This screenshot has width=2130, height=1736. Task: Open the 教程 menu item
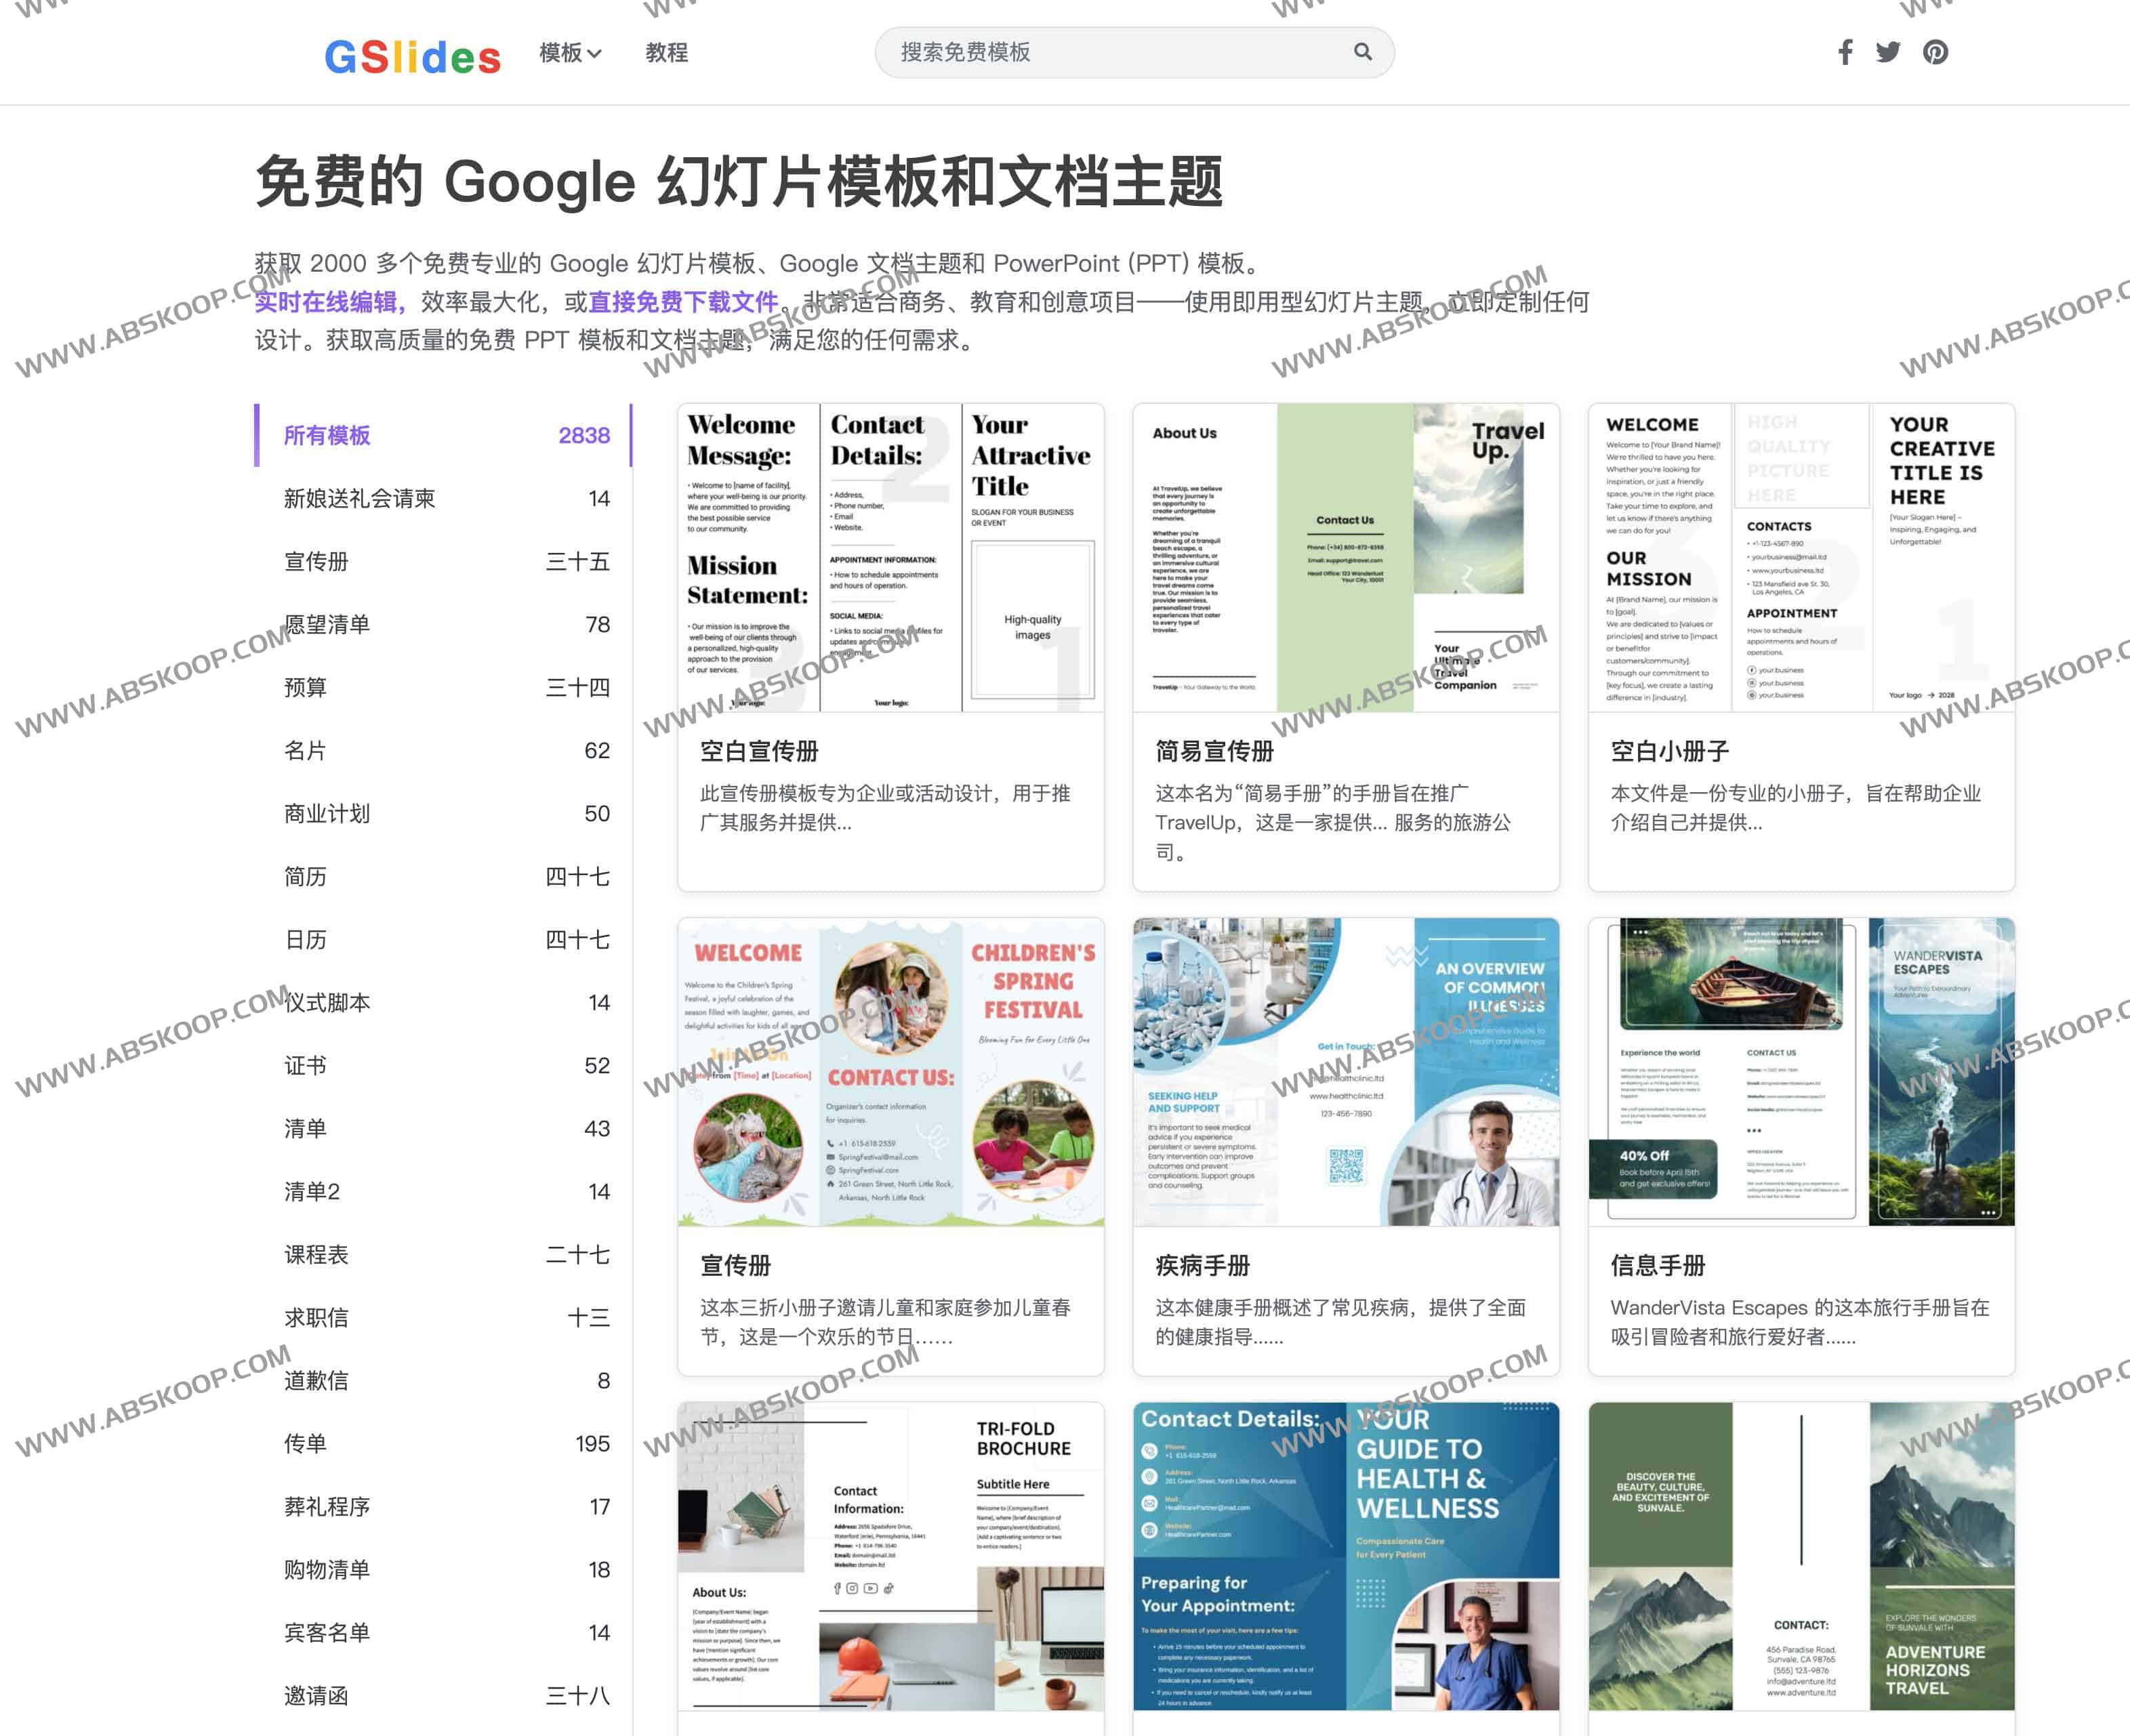[666, 53]
